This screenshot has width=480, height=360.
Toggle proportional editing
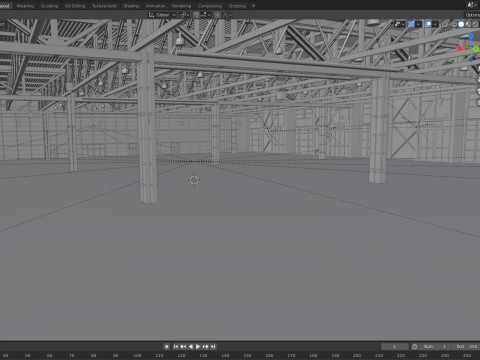coord(217,15)
